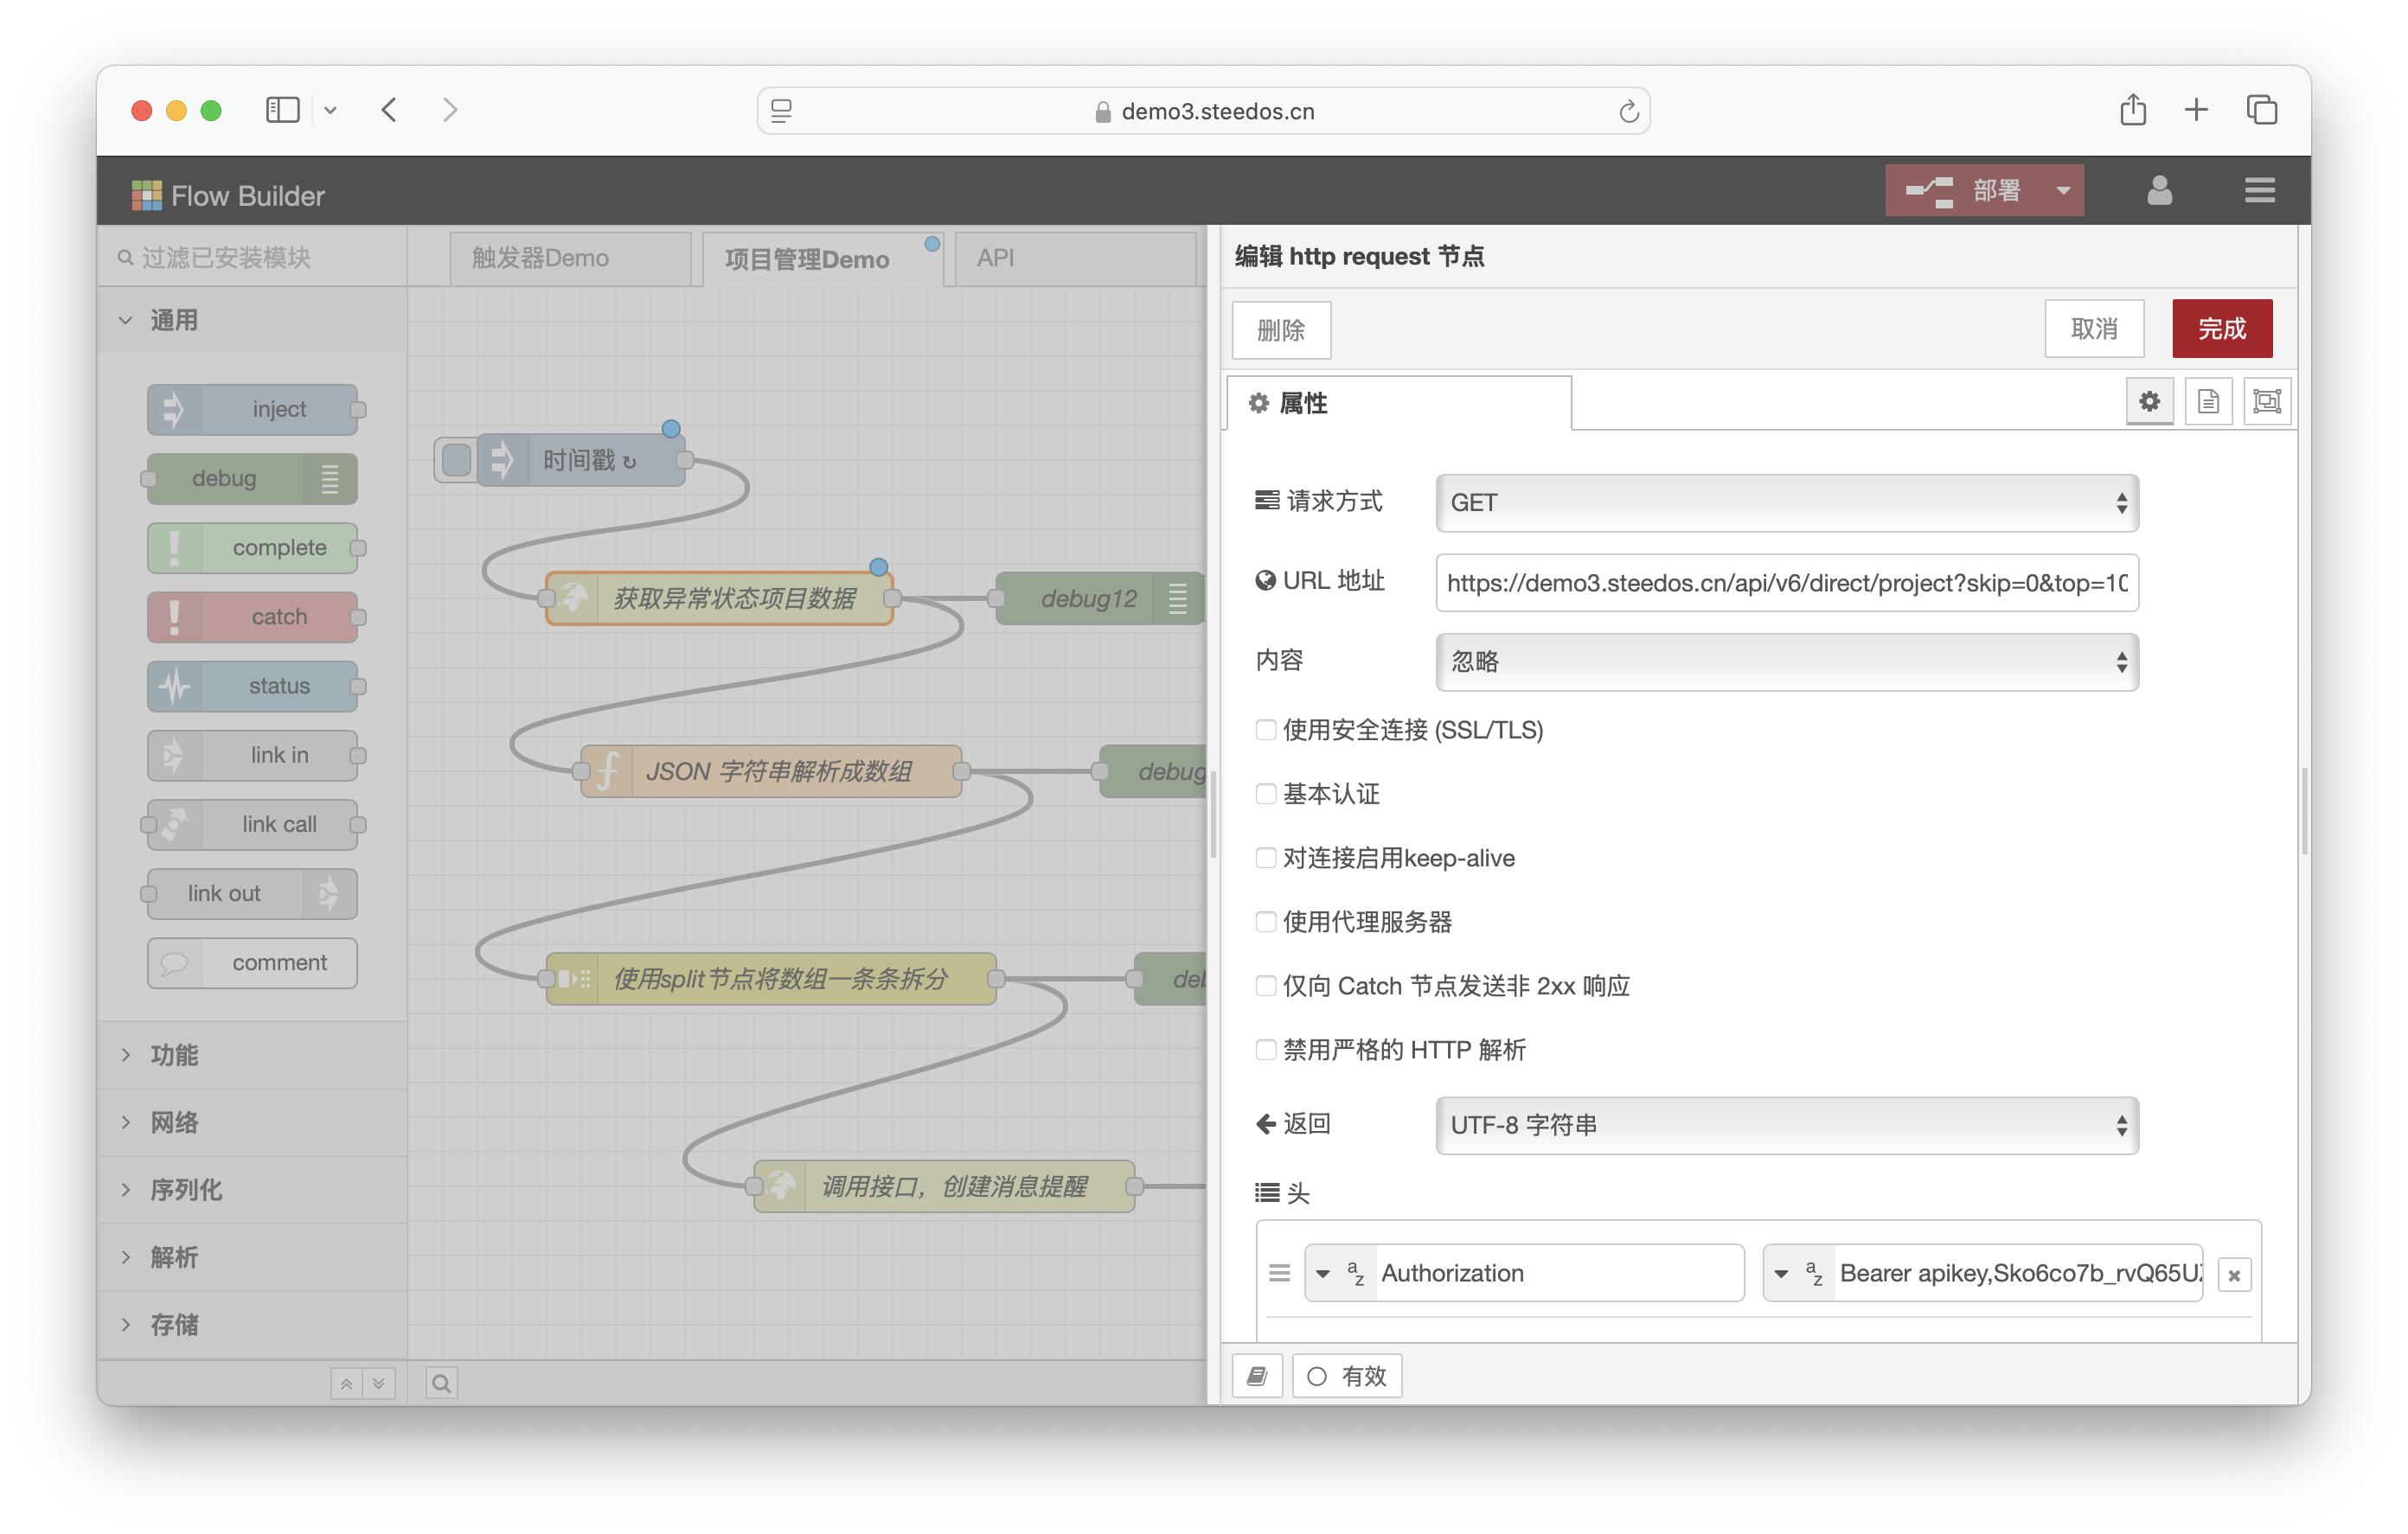The height and width of the screenshot is (1534, 2408).
Task: Open the 请求方式 GET dropdown
Action: [1787, 503]
